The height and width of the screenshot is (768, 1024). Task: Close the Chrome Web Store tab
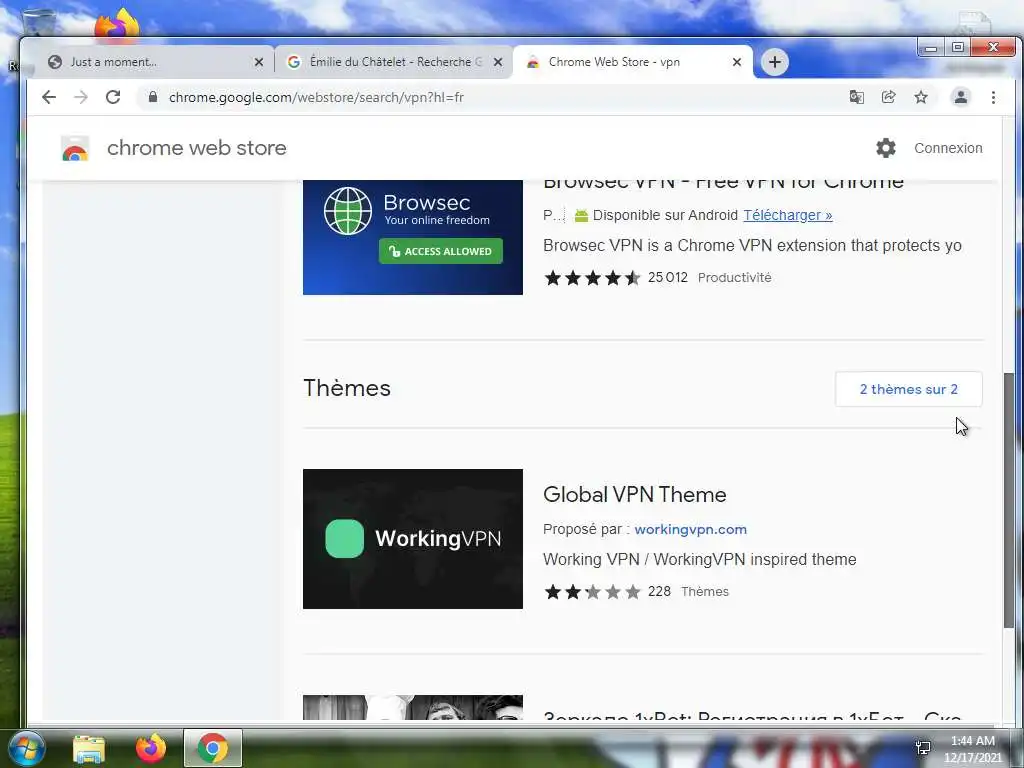(x=737, y=62)
